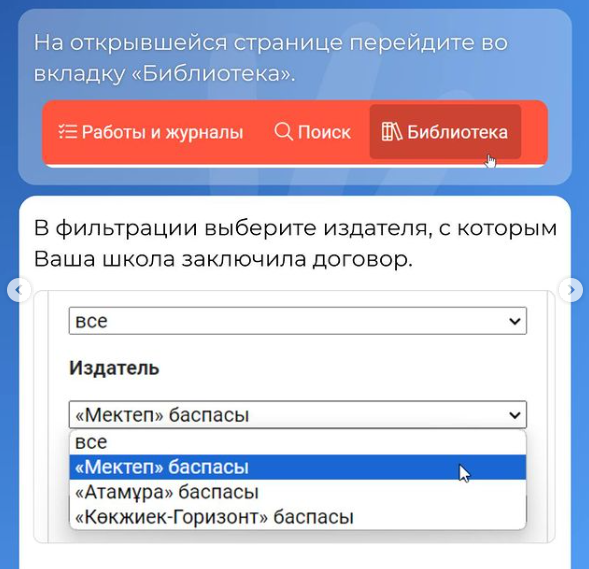The width and height of the screenshot is (589, 569).
Task: Click the red navigation bar's empty right edge
Action: [534, 132]
